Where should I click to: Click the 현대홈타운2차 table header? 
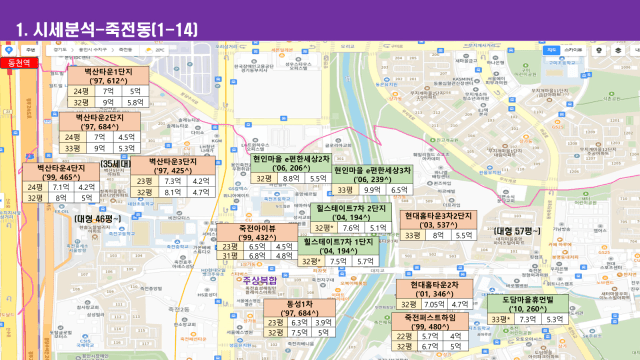click(x=434, y=289)
